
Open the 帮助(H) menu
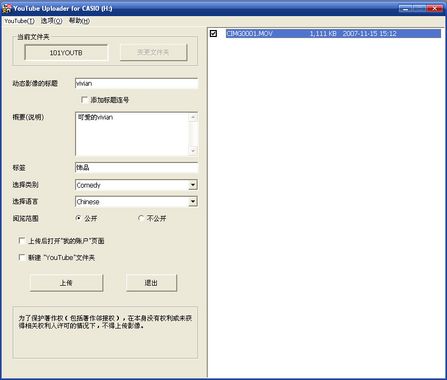coord(79,21)
